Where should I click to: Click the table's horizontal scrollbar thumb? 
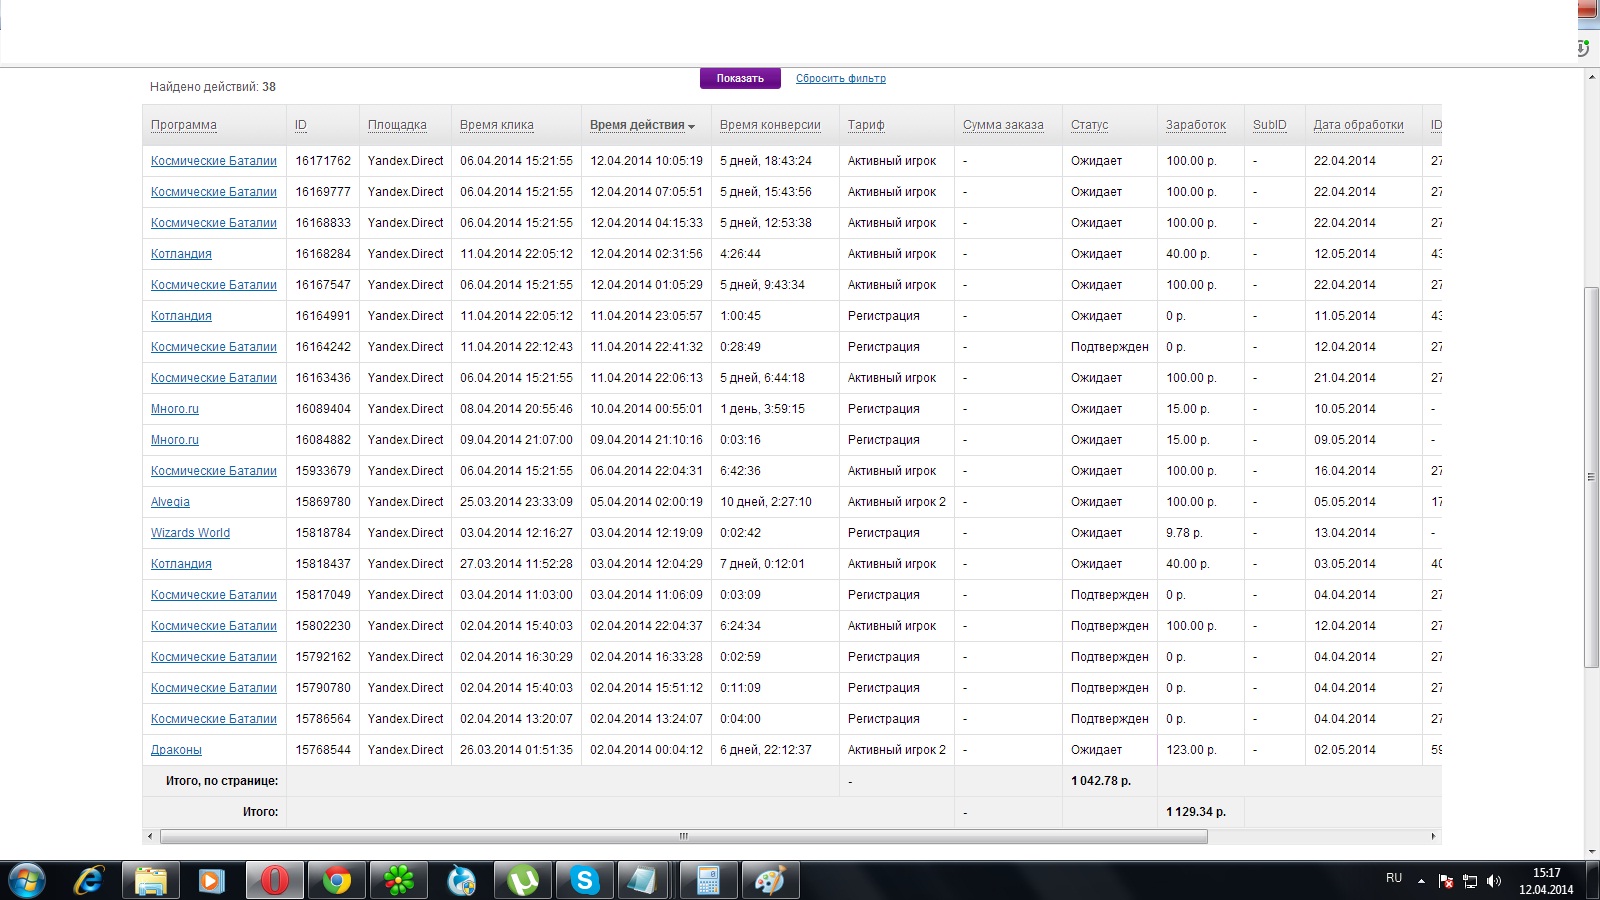(684, 836)
